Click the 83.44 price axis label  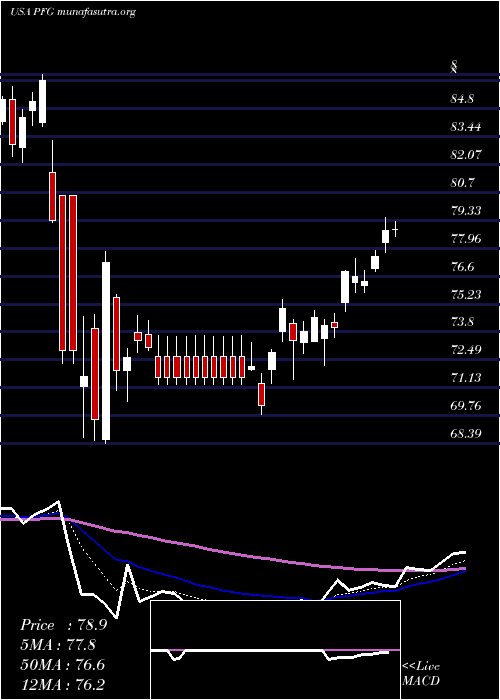tap(466, 127)
